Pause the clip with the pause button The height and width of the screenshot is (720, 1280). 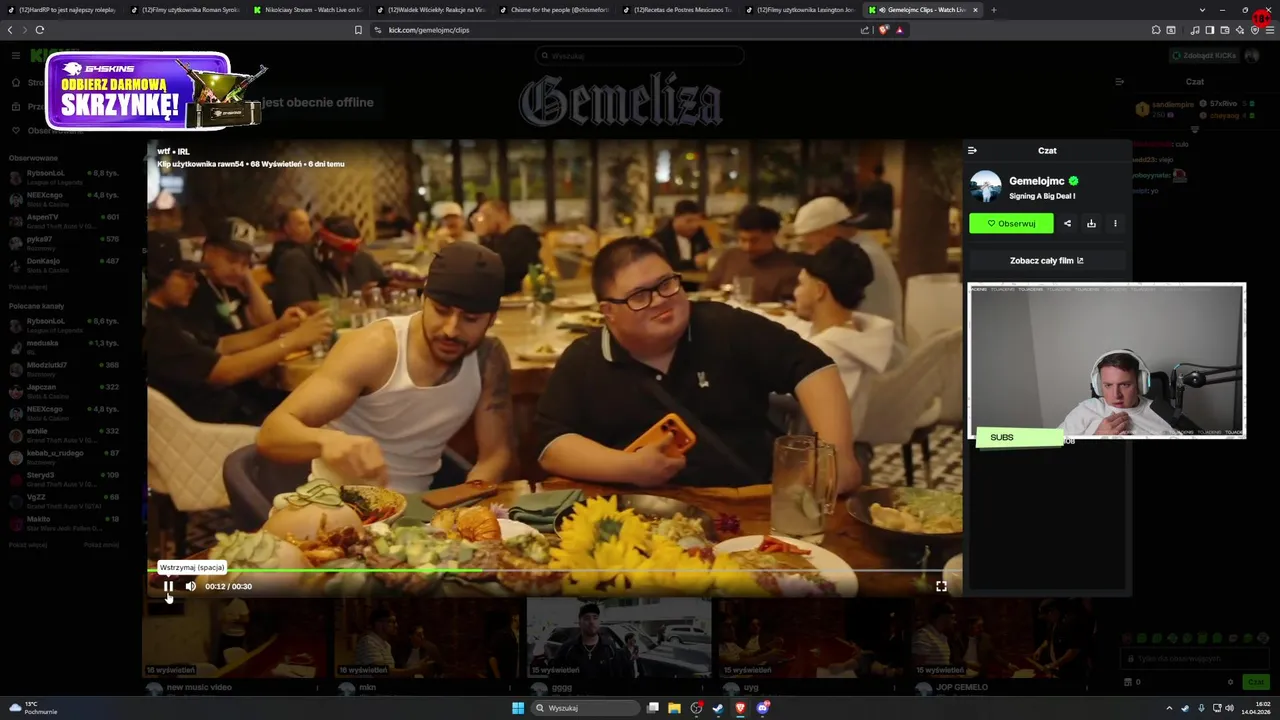click(x=168, y=586)
